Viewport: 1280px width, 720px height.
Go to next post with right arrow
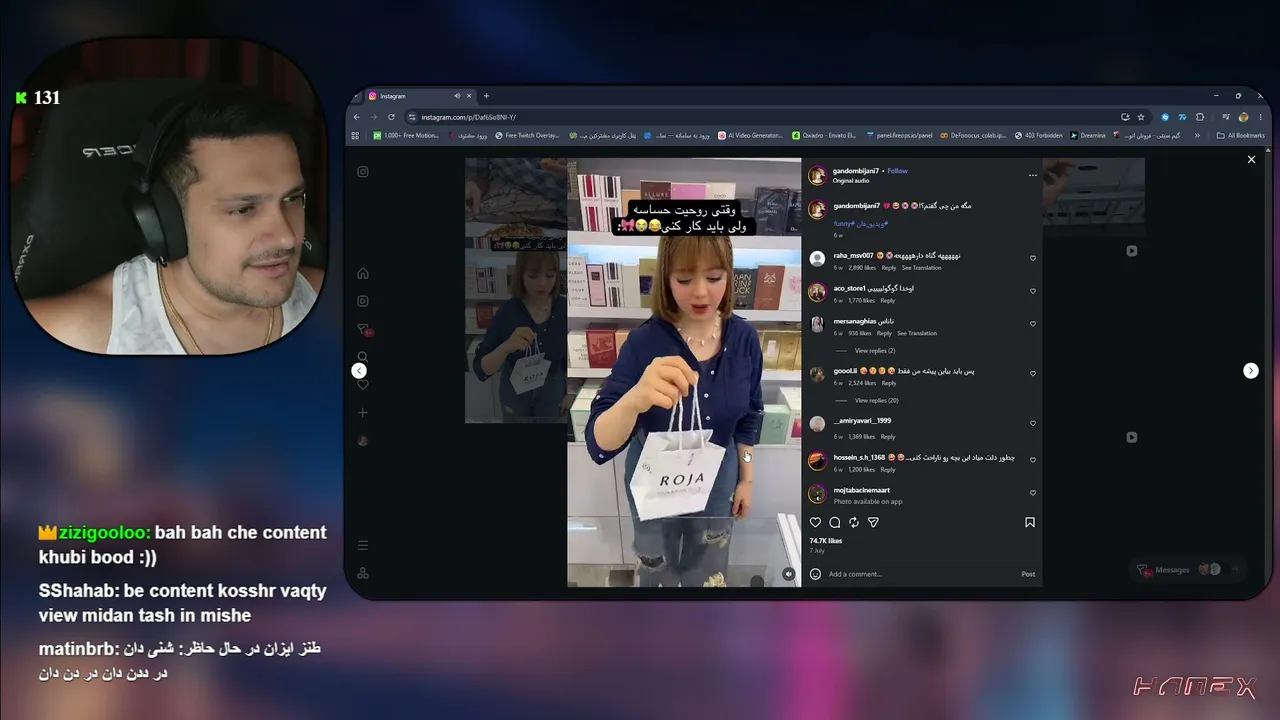[1250, 371]
